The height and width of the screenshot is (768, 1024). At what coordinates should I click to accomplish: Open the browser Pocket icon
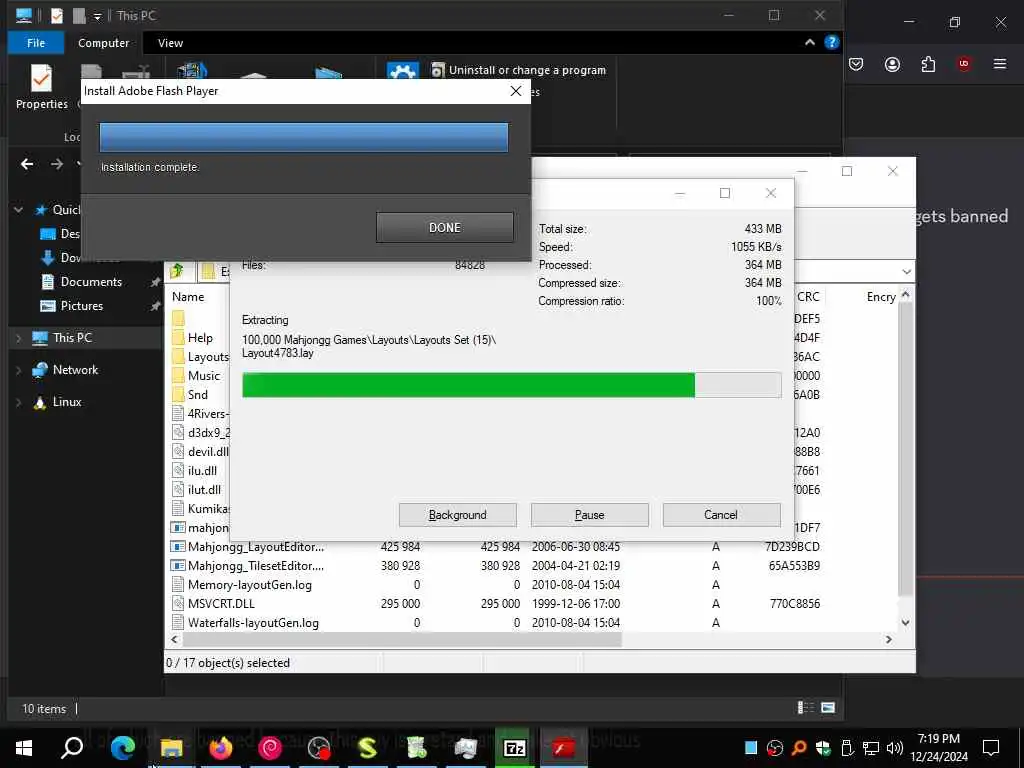[856, 64]
